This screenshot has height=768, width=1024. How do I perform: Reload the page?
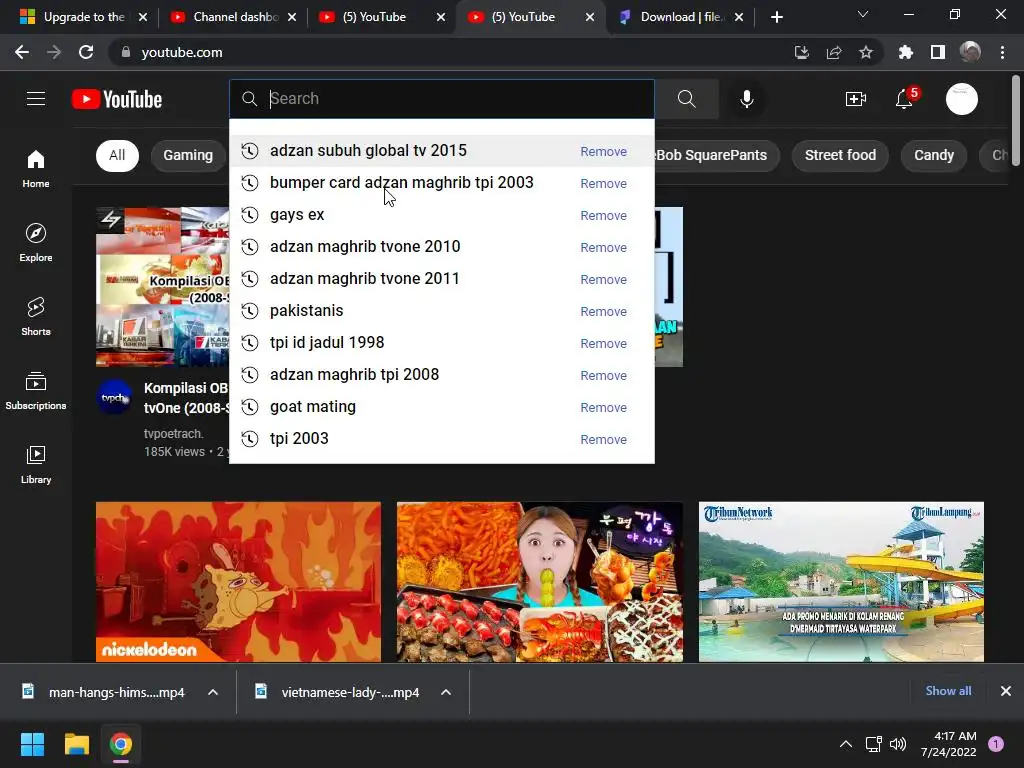click(x=86, y=52)
